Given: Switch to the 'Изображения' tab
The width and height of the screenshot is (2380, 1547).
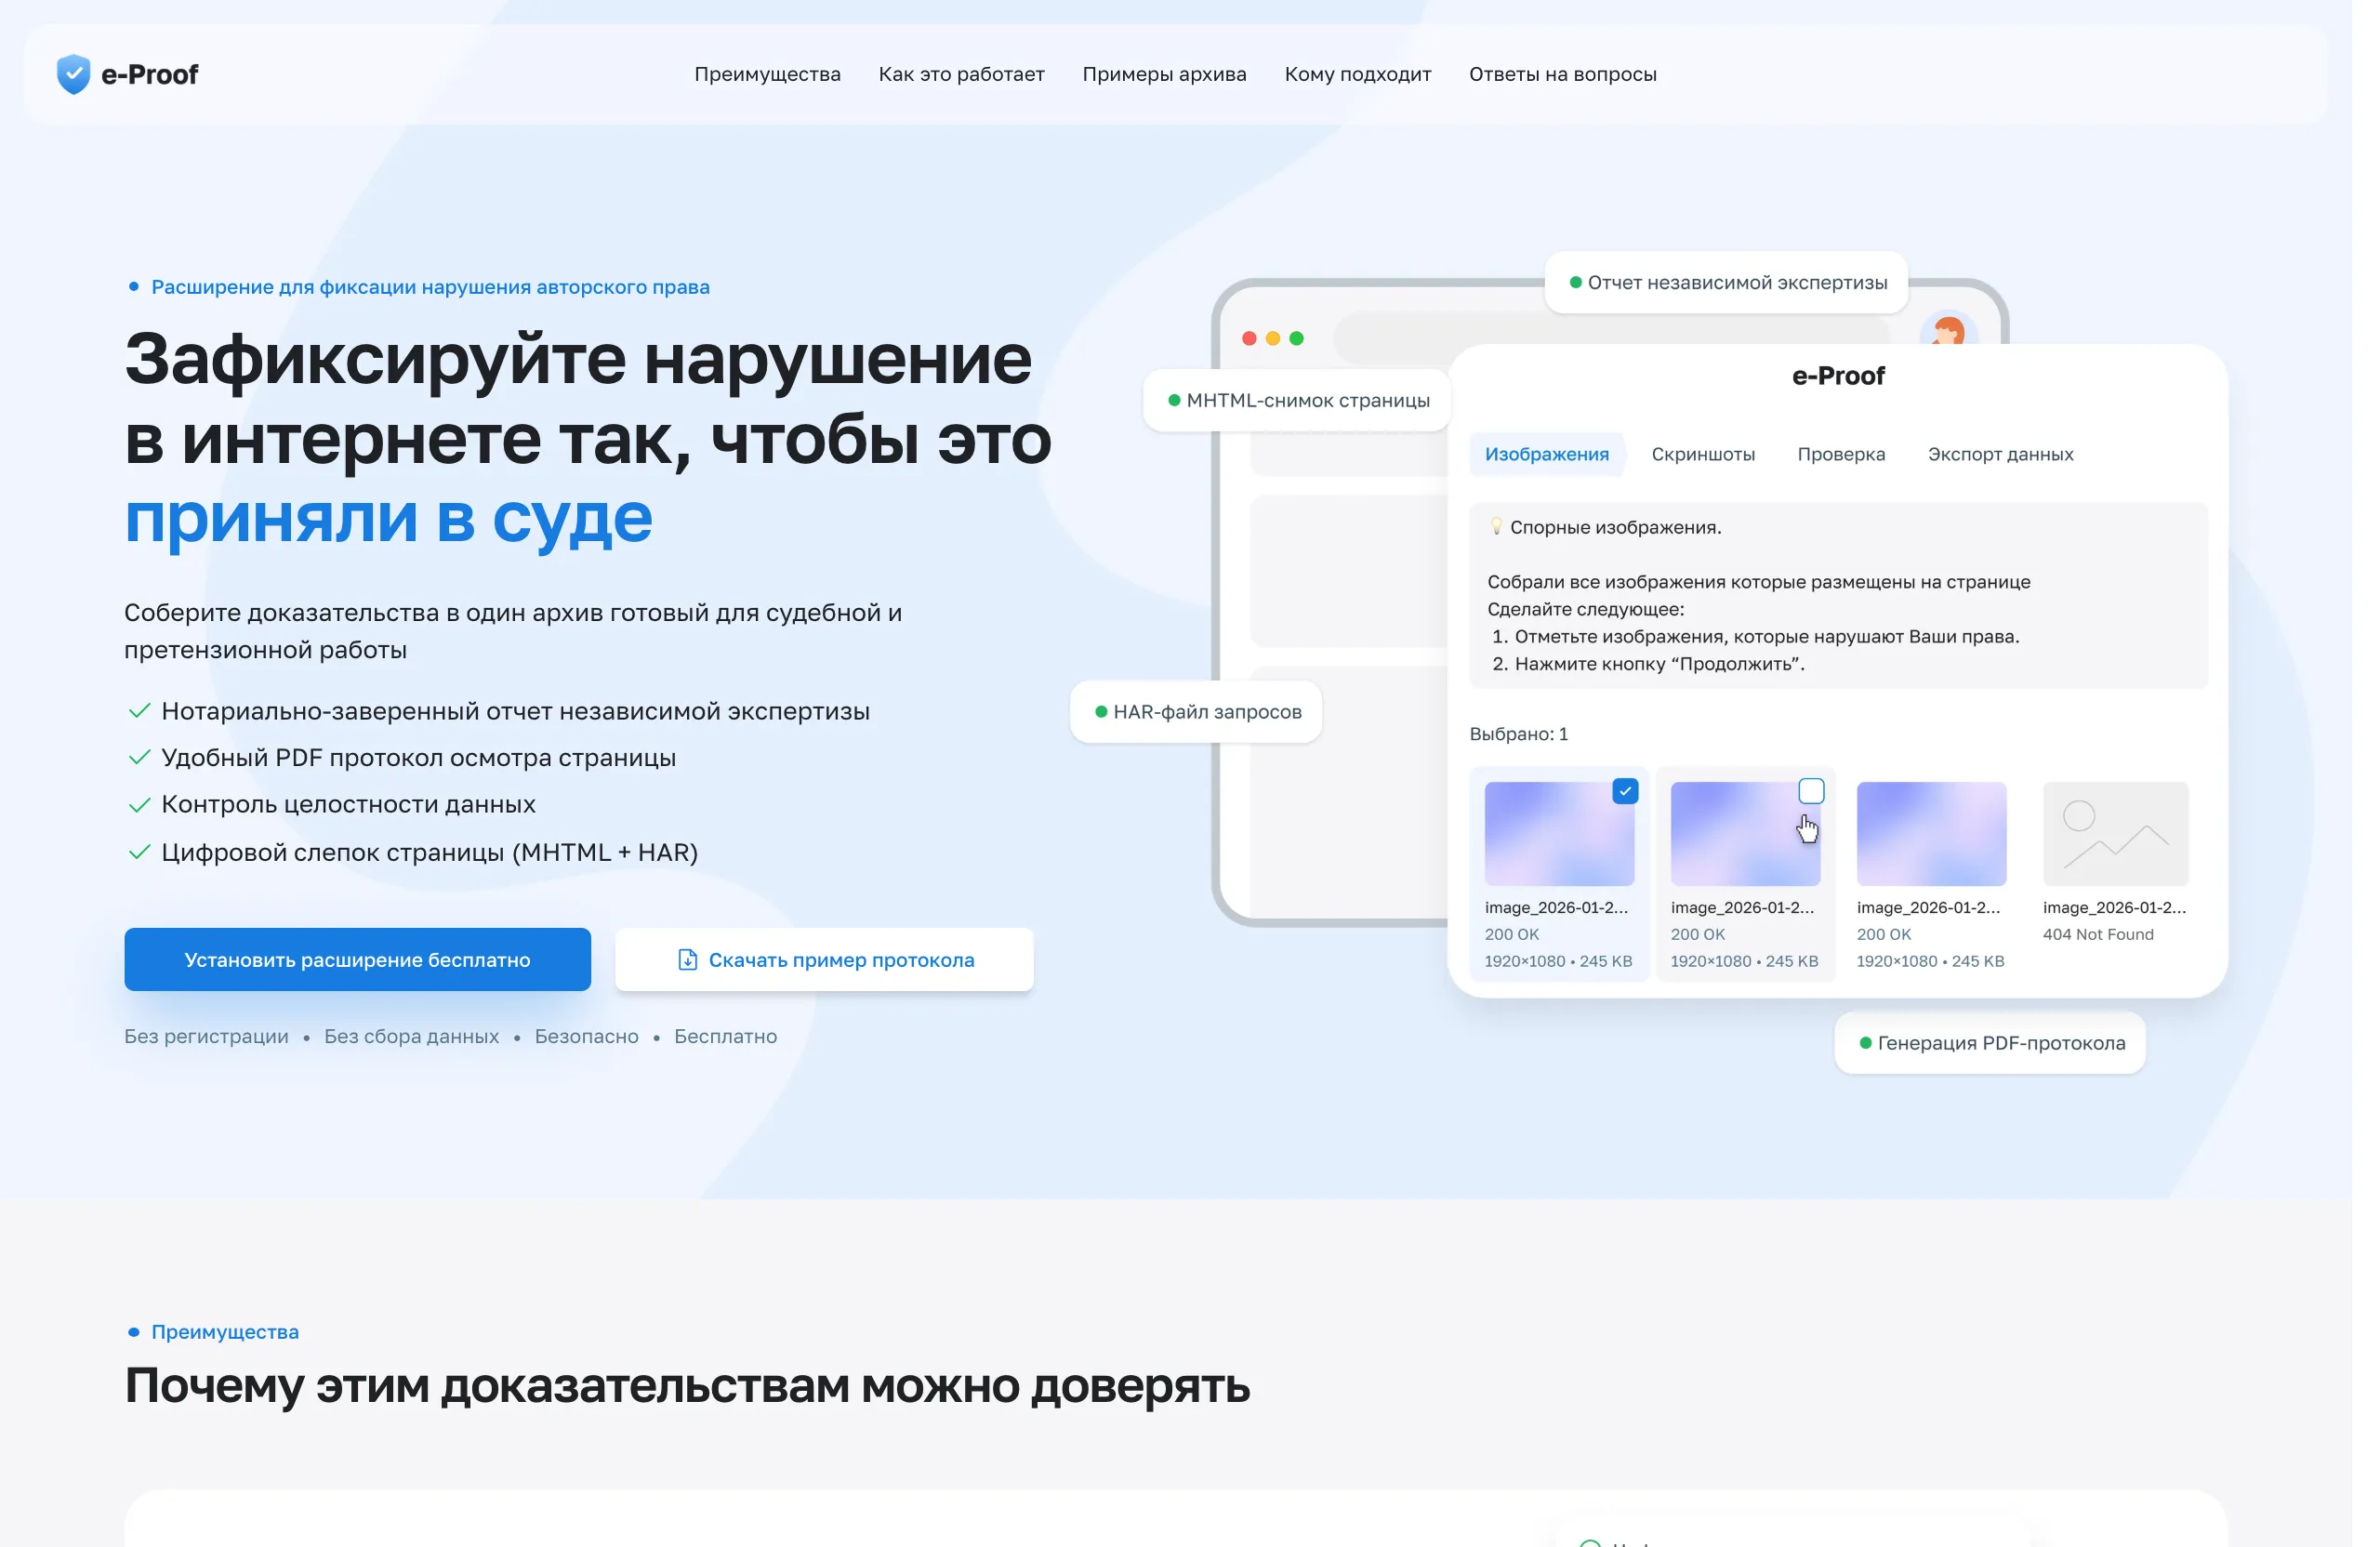Looking at the screenshot, I should (x=1547, y=454).
